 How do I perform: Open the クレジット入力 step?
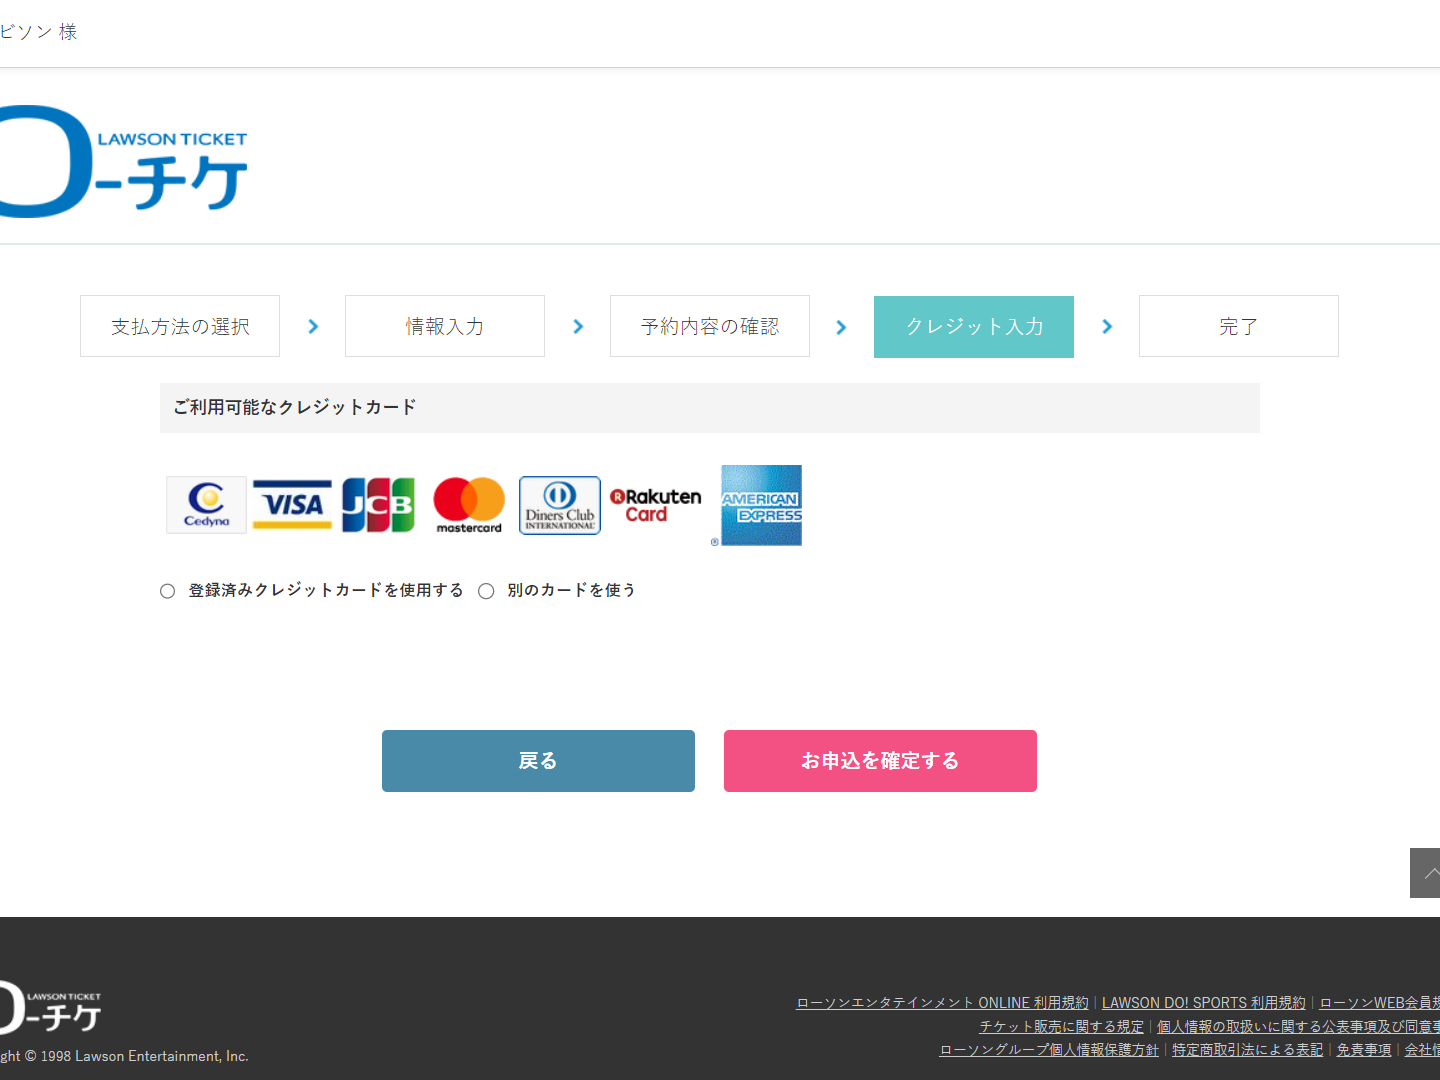point(974,326)
